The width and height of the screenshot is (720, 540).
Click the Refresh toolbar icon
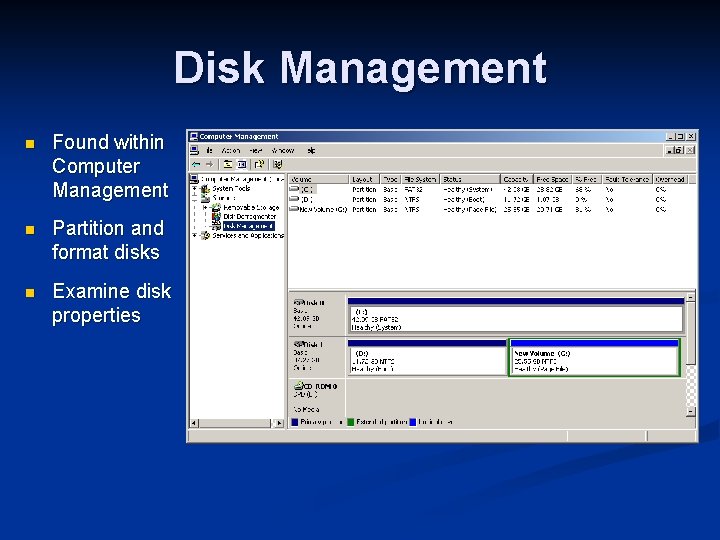[259, 164]
